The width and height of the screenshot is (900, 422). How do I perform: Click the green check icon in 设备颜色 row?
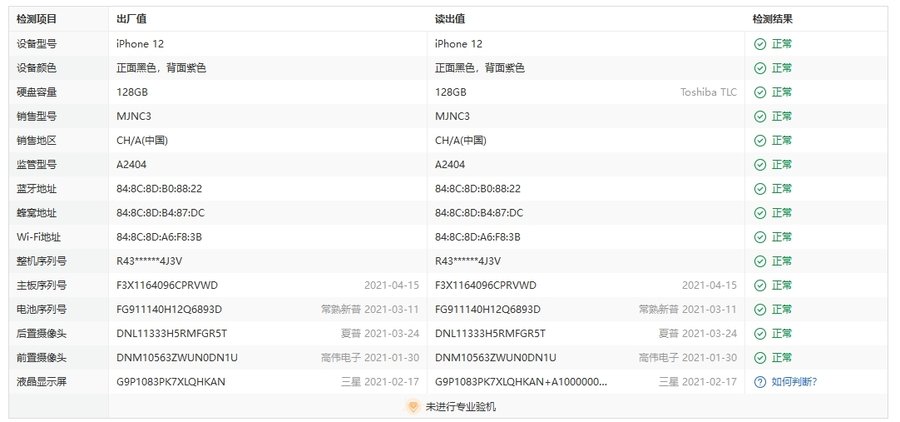[760, 68]
